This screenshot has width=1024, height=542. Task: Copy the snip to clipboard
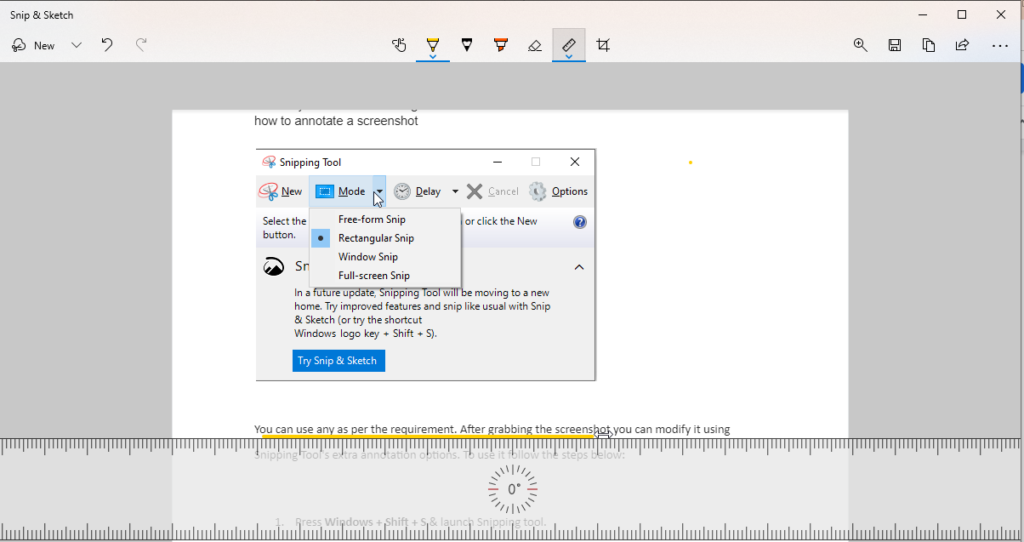(929, 45)
